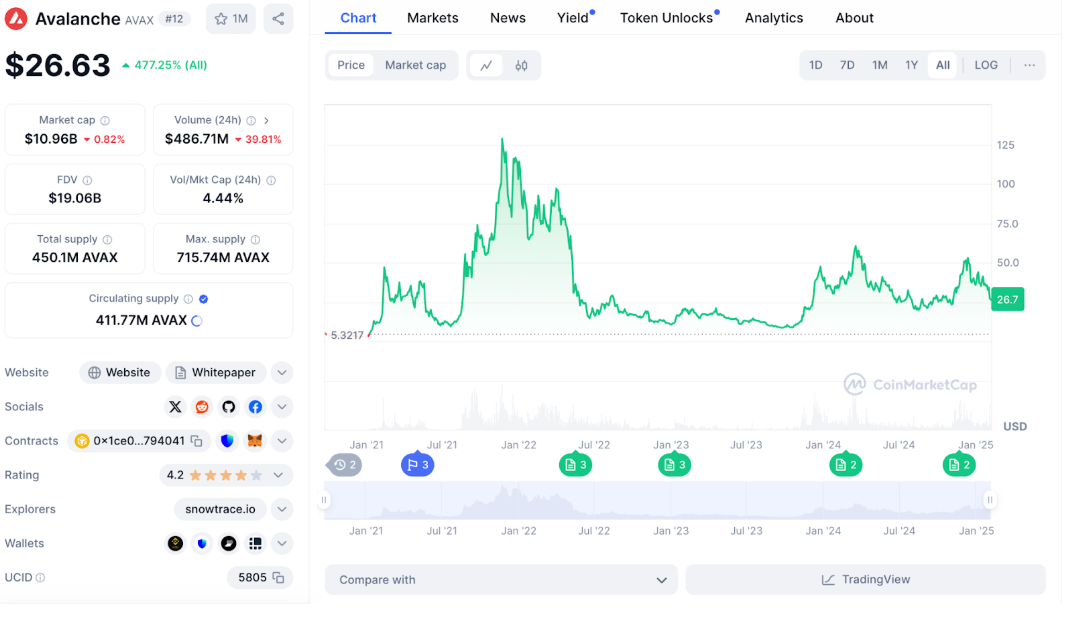Open the share icon beside the watchlist star
Image resolution: width=1072 pixels, height=622 pixels.
pos(278,18)
